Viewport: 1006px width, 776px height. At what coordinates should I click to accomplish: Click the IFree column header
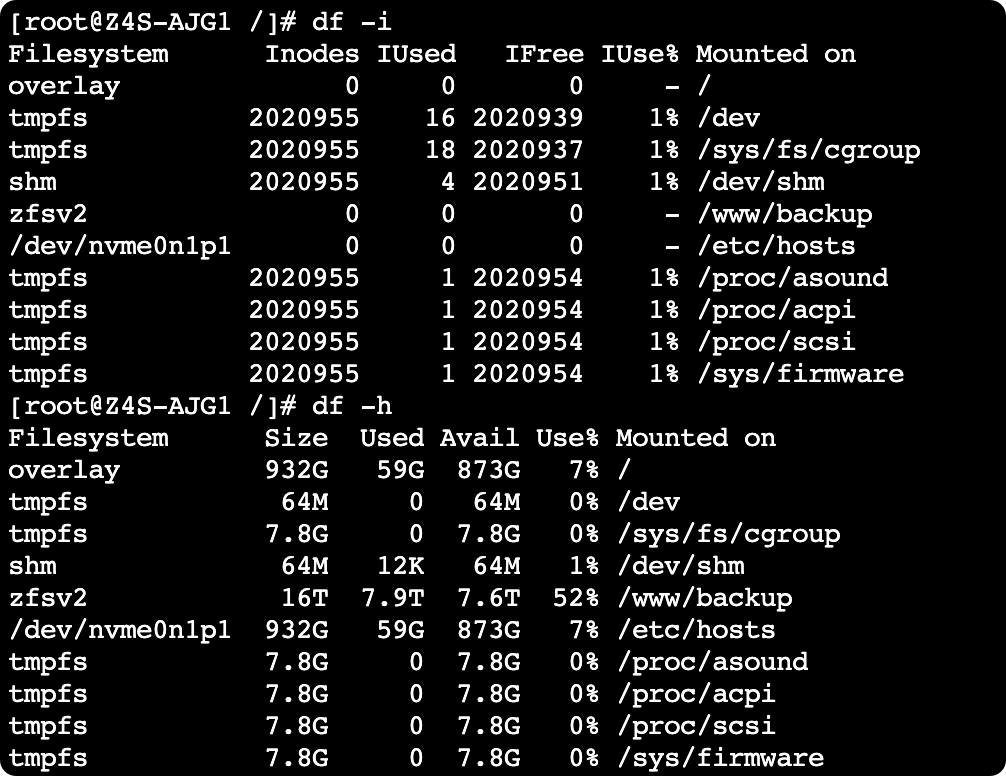544,54
